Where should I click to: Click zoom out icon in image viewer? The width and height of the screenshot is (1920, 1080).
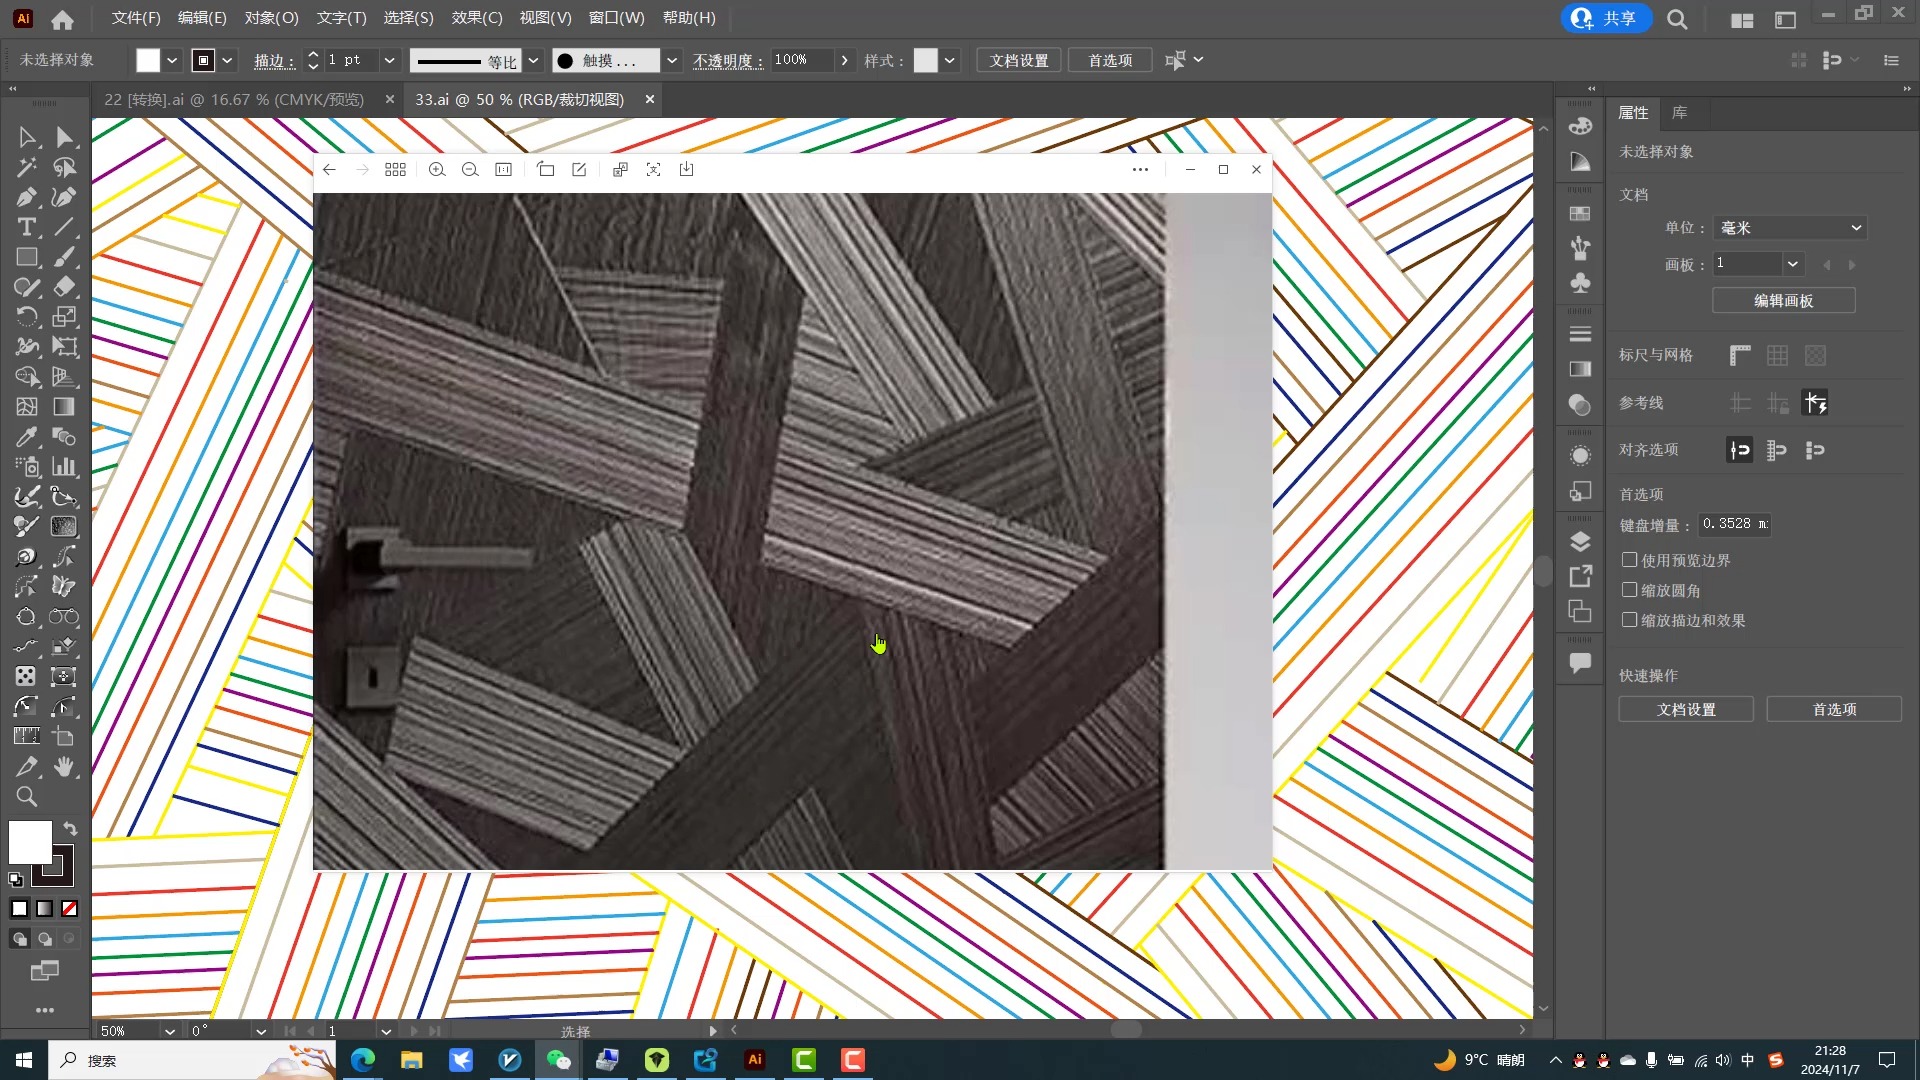470,170
